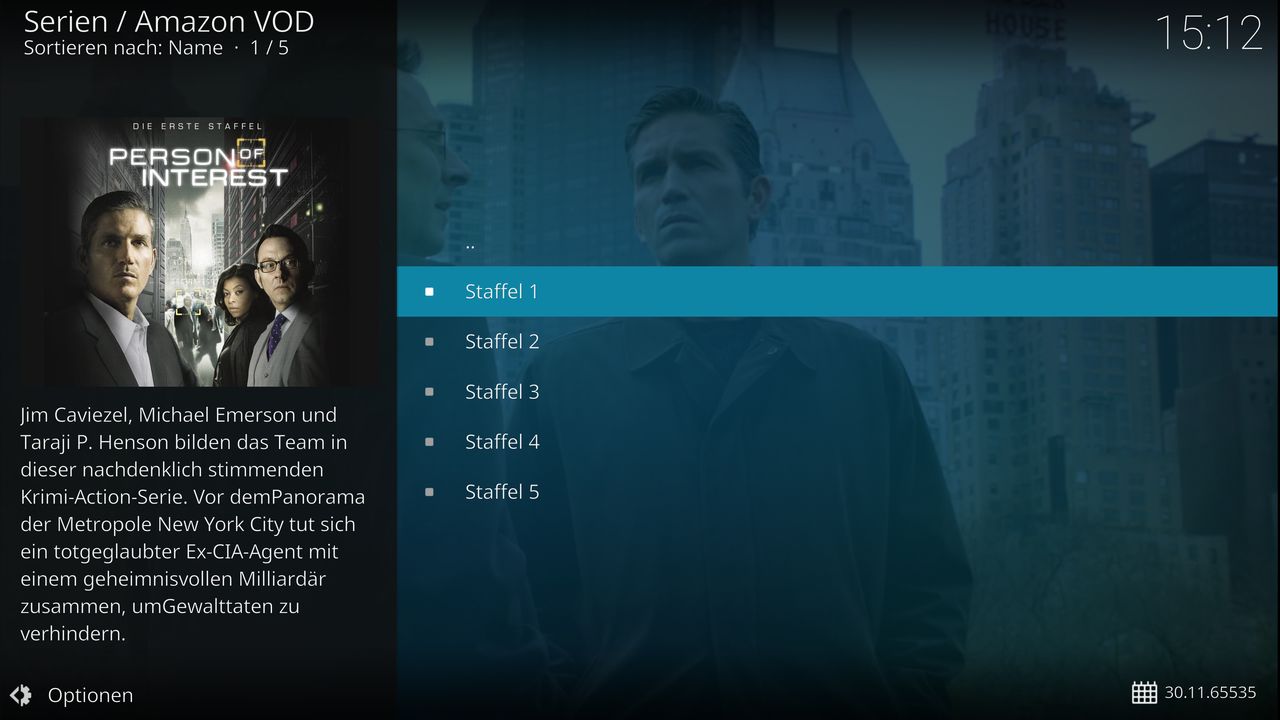Click the bullet icon next to Staffel 3
Viewport: 1280px width, 720px height.
tap(429, 392)
